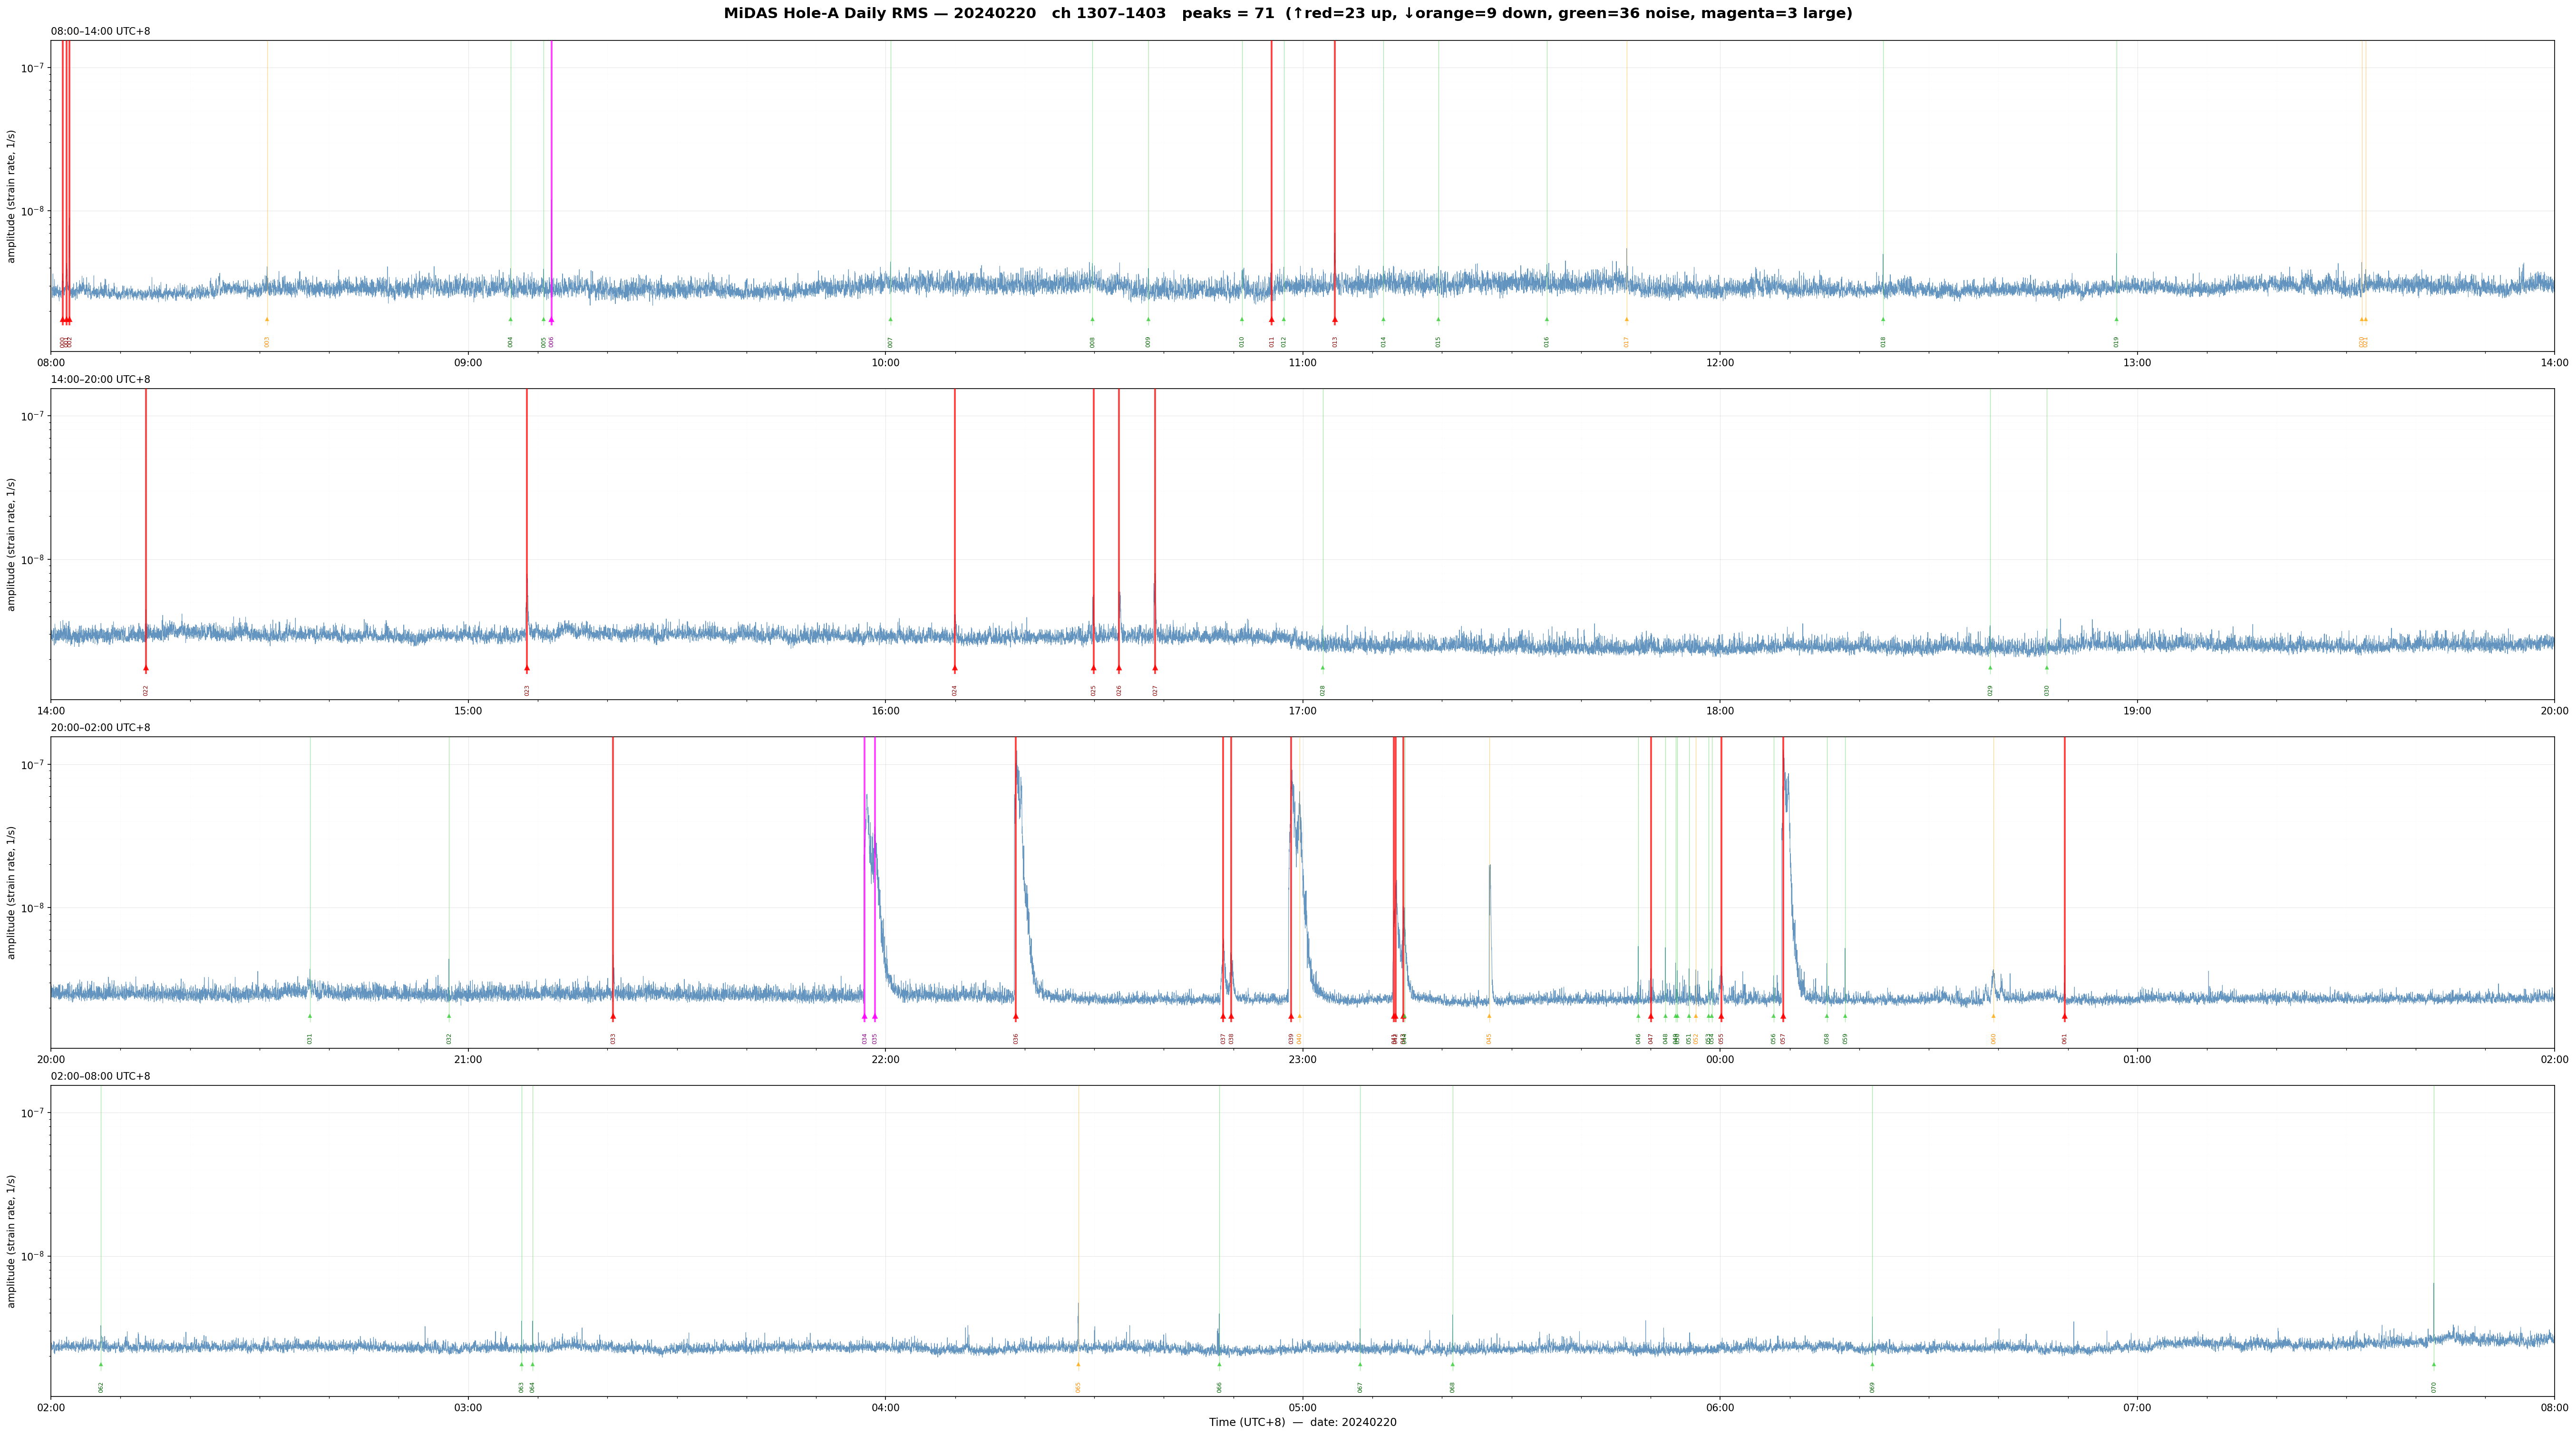Select the green noise marker 031
2576x1435 pixels.
310,1016
